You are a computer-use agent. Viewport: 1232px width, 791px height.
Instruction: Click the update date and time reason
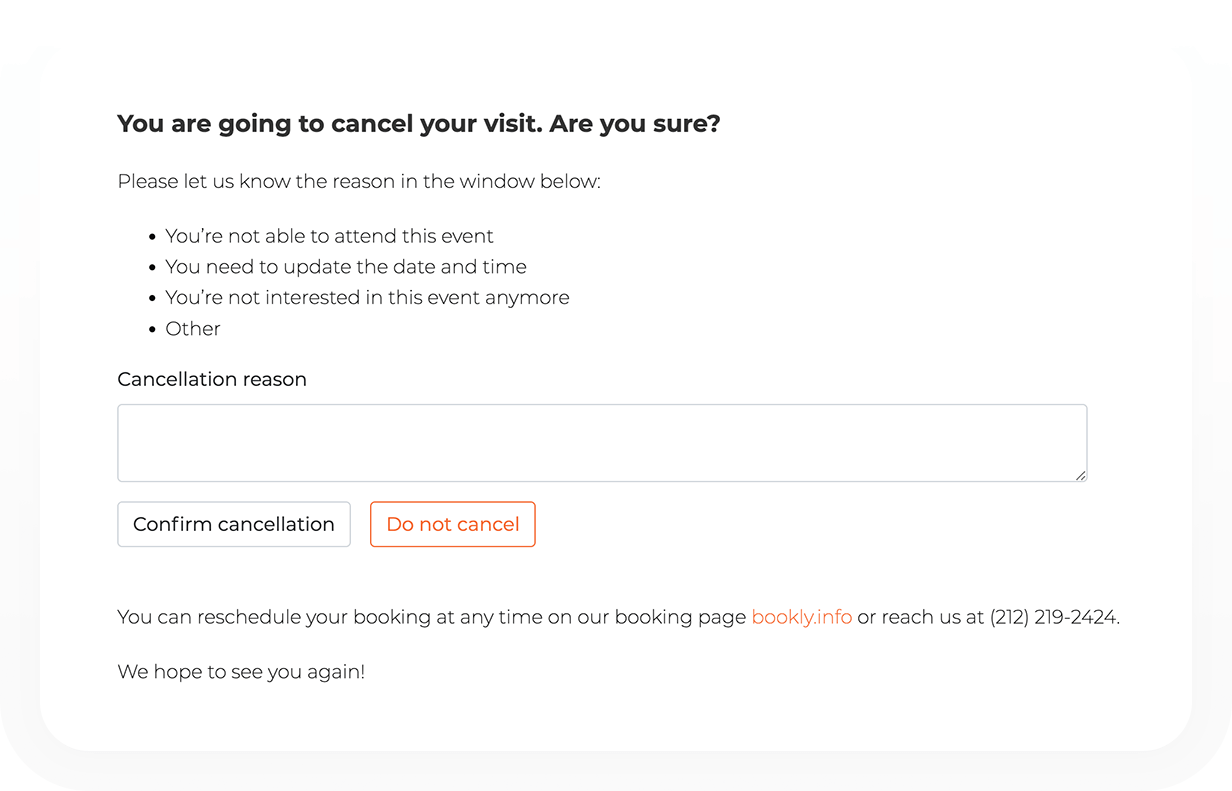click(x=346, y=267)
